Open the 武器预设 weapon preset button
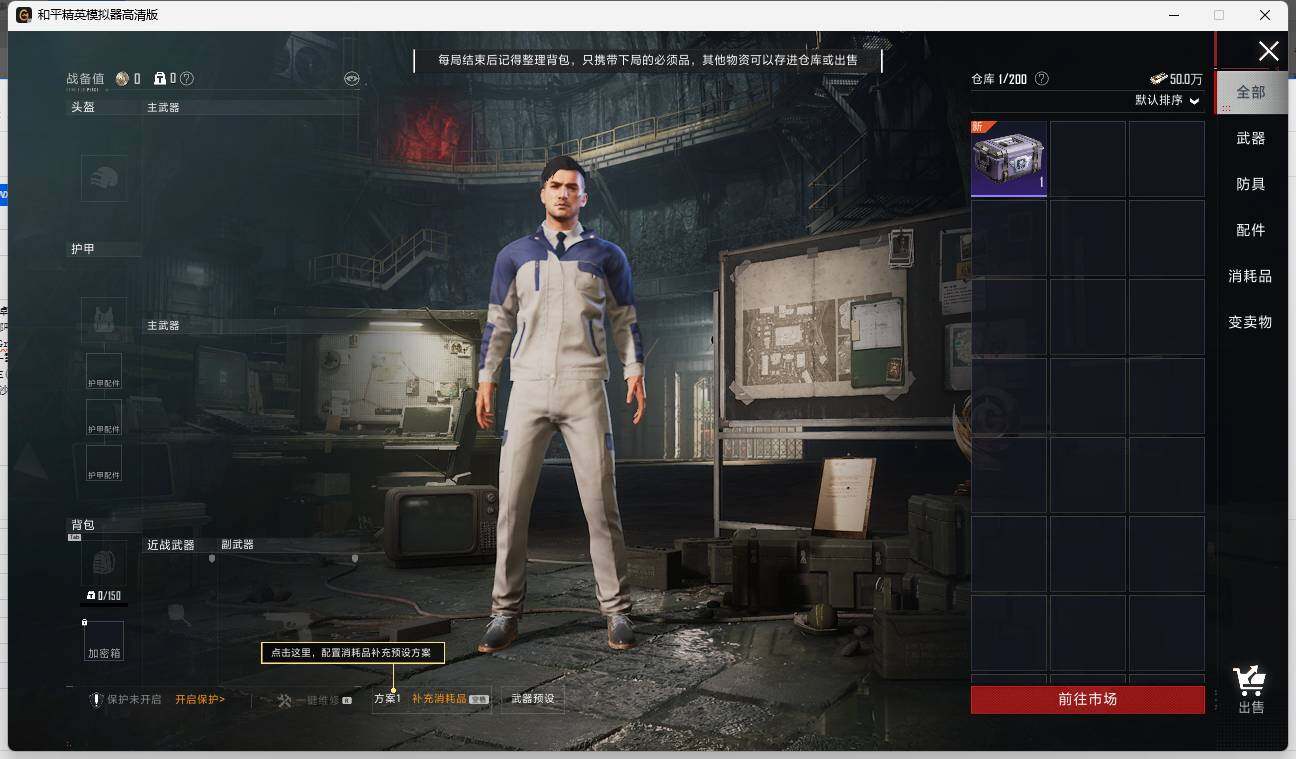The width and height of the screenshot is (1296, 759). 532,699
